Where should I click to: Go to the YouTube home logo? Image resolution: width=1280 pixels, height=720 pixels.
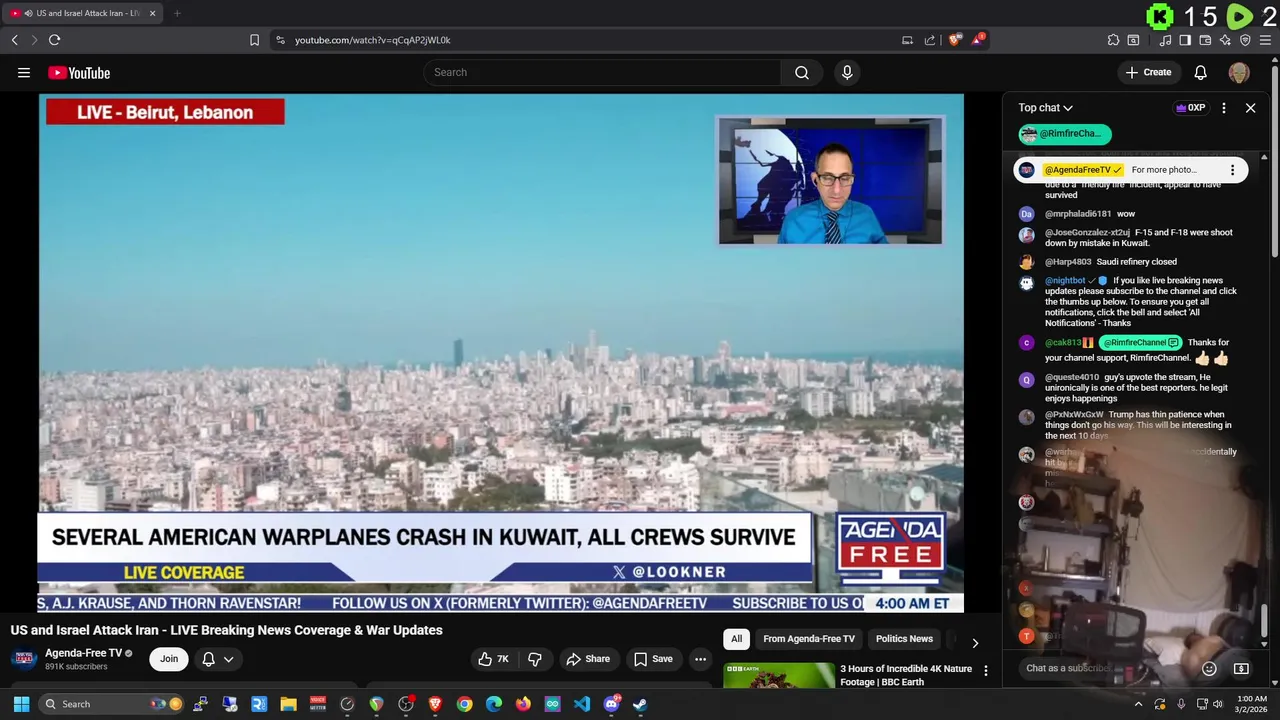coord(79,73)
